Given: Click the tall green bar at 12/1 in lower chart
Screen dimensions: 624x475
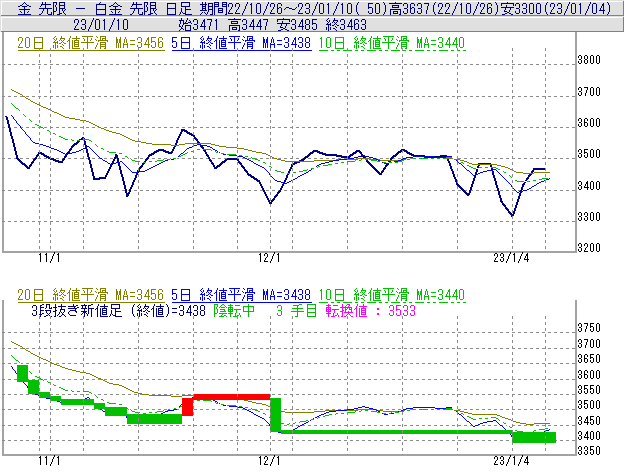Looking at the screenshot, I should point(275,415).
